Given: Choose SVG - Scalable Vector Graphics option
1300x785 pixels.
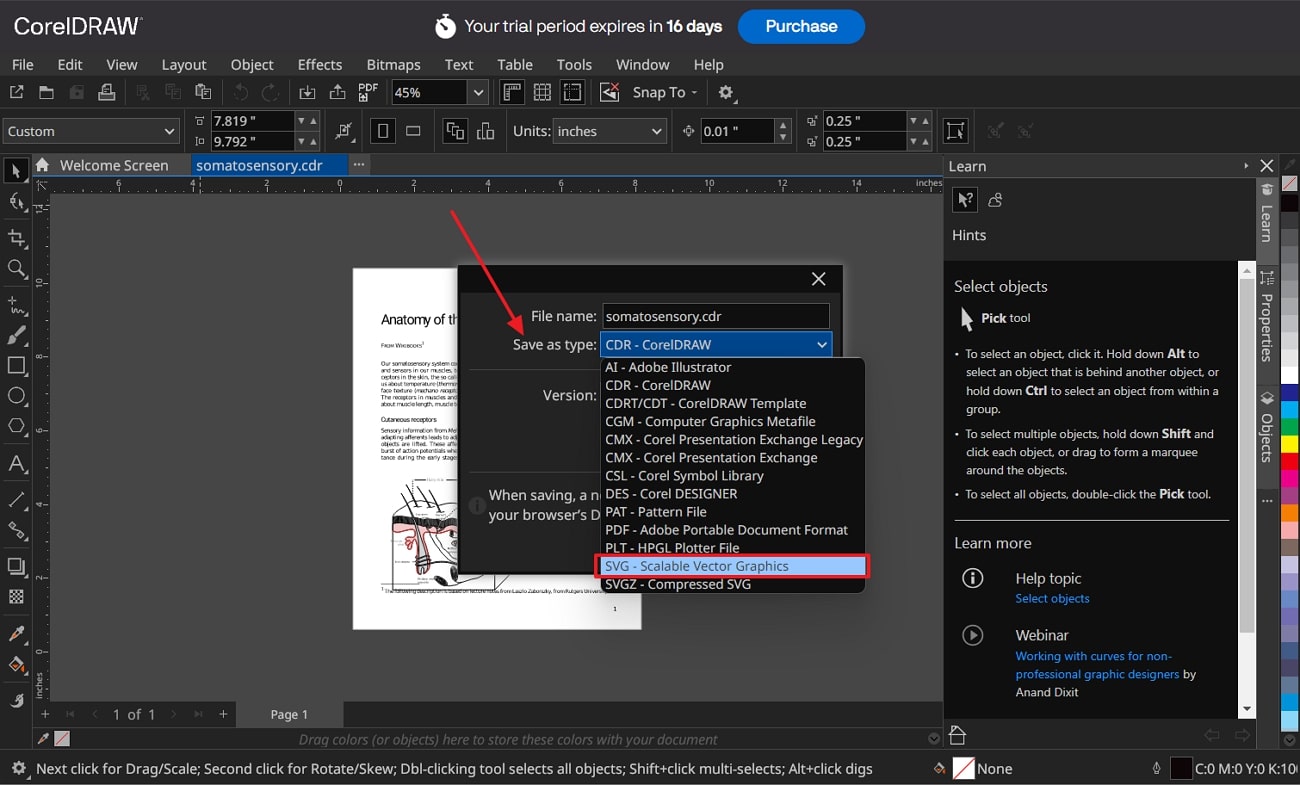Looking at the screenshot, I should 732,566.
